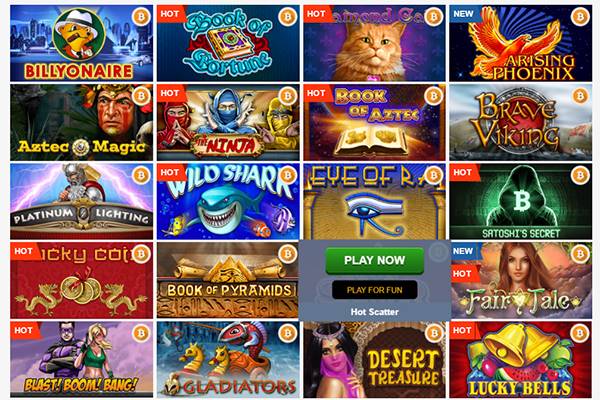This screenshot has height=400, width=600.
Task: Select the Gladiators game thumbnail
Action: 228,359
